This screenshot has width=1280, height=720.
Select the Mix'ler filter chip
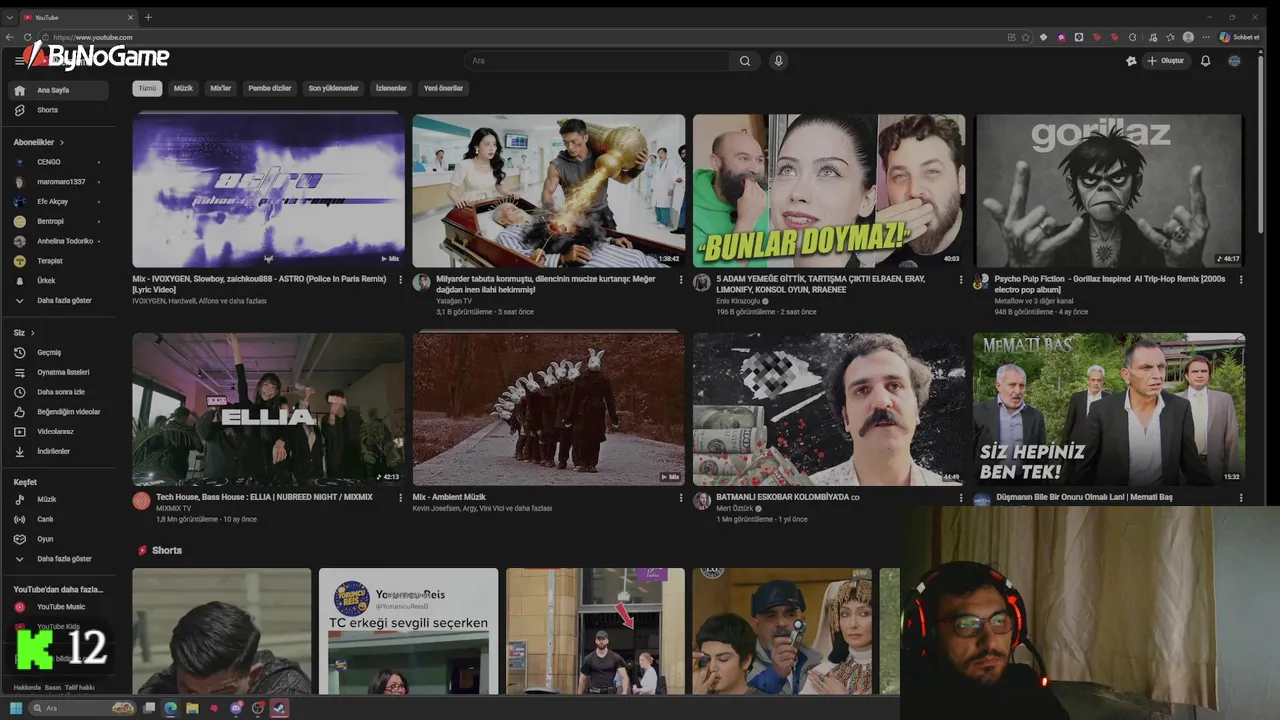click(220, 88)
